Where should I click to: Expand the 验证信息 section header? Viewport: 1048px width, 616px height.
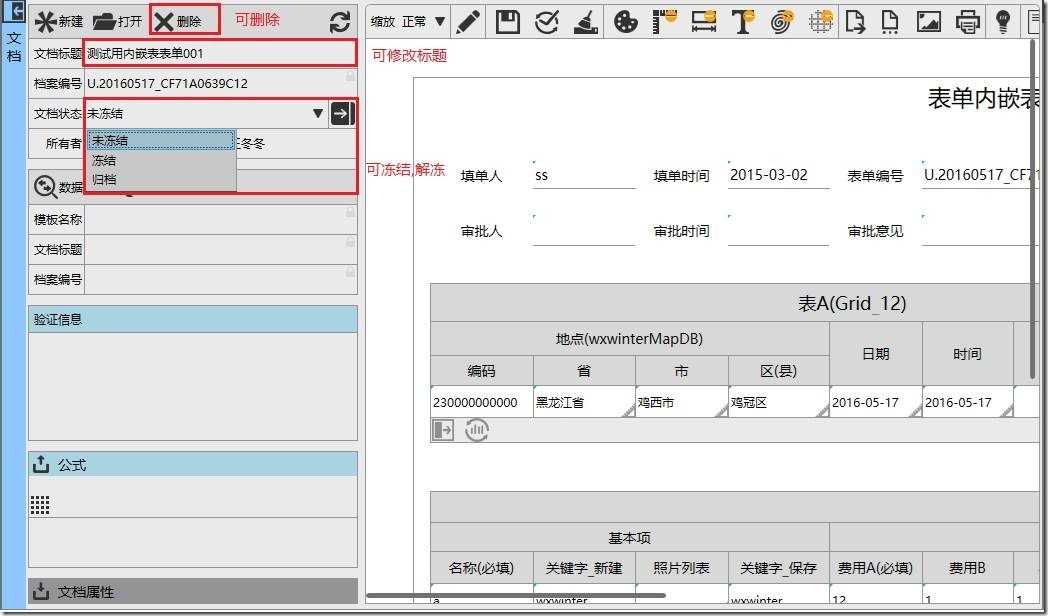tap(192, 319)
